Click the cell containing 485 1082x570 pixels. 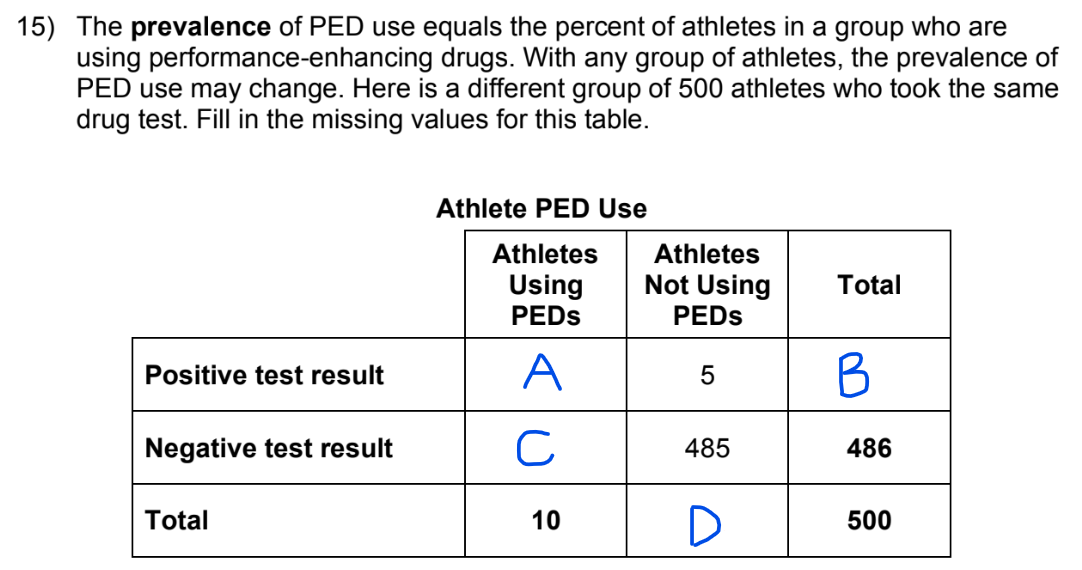pos(707,449)
